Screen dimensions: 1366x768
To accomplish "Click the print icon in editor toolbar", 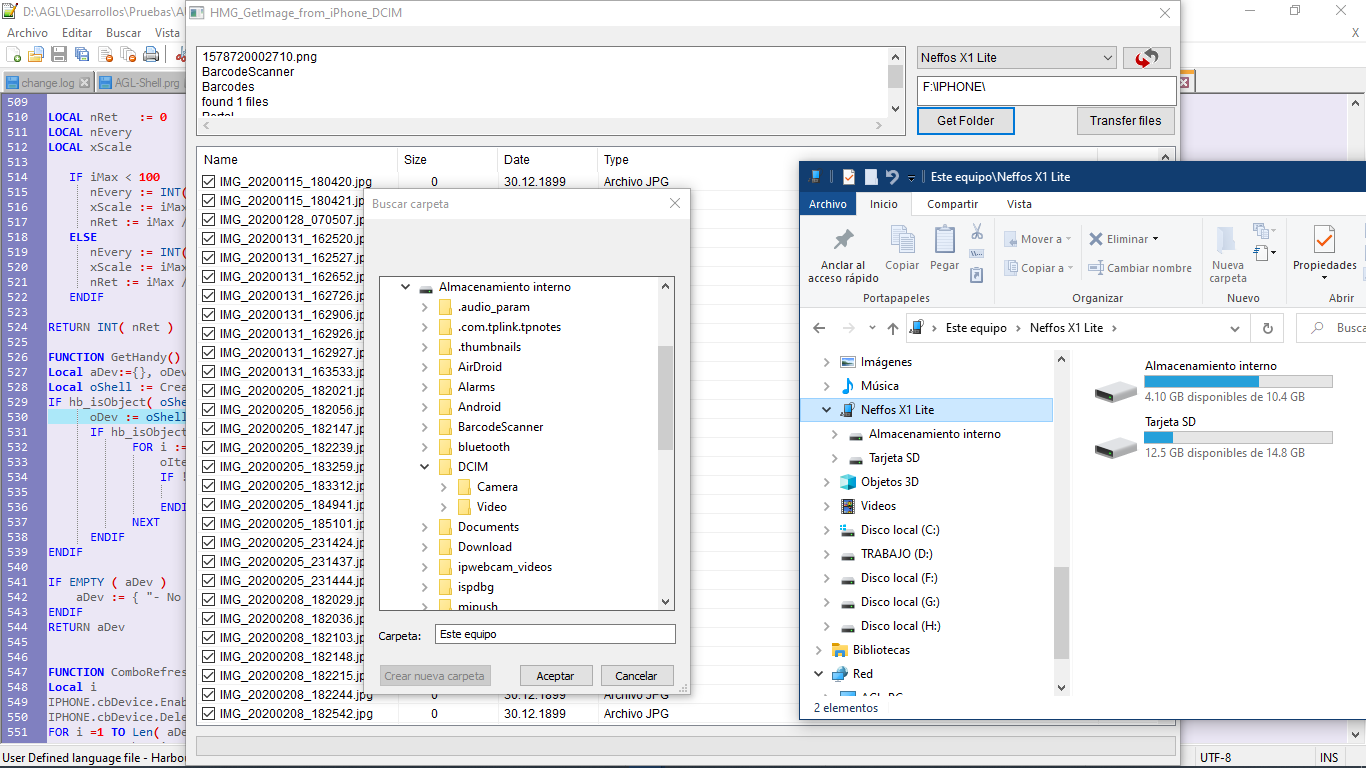I will click(151, 54).
